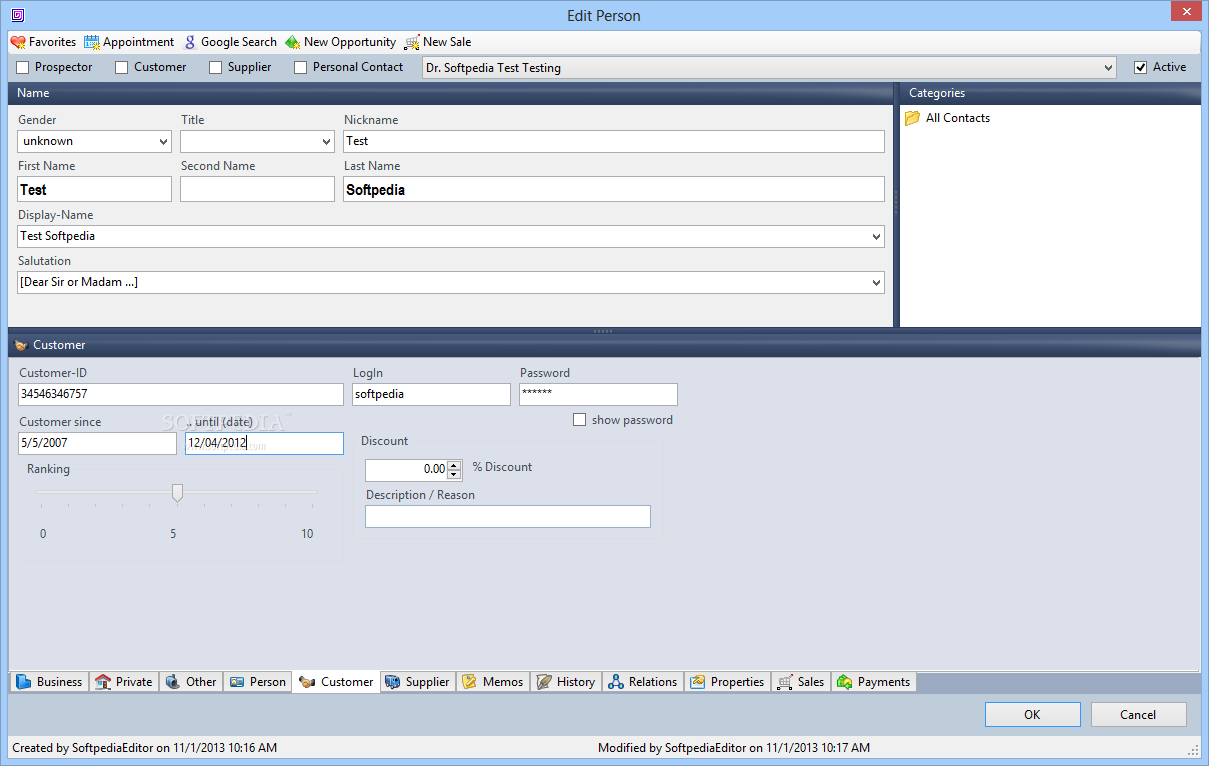This screenshot has width=1209, height=766.
Task: Open the History tab
Action: [566, 682]
